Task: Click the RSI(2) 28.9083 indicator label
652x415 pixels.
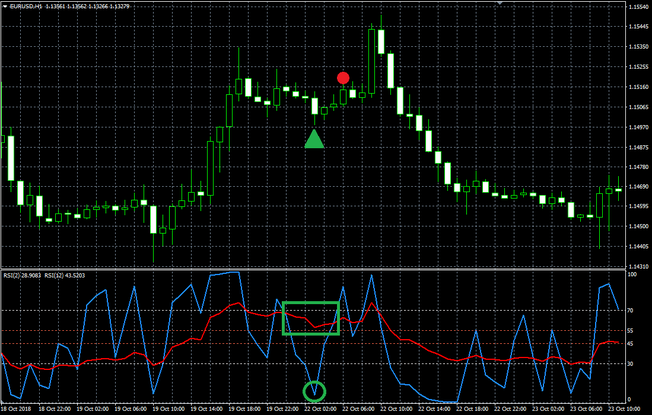Action: [22, 275]
